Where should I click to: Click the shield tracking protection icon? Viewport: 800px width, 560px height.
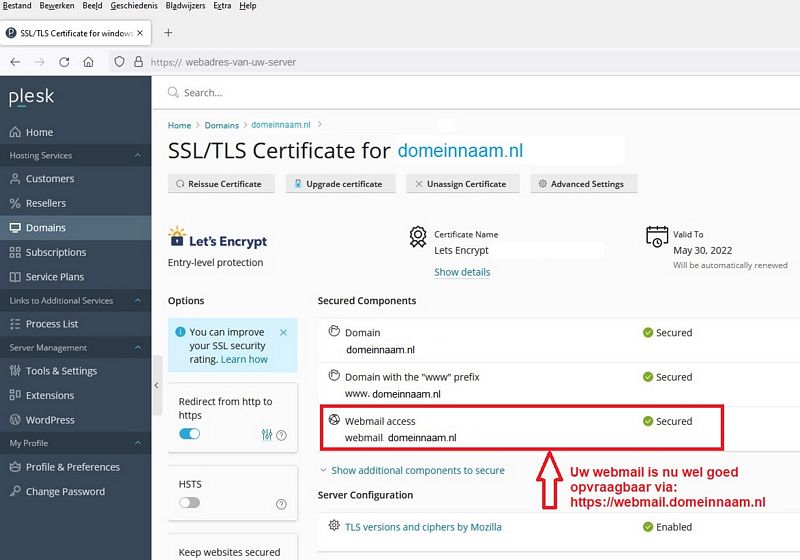119,62
